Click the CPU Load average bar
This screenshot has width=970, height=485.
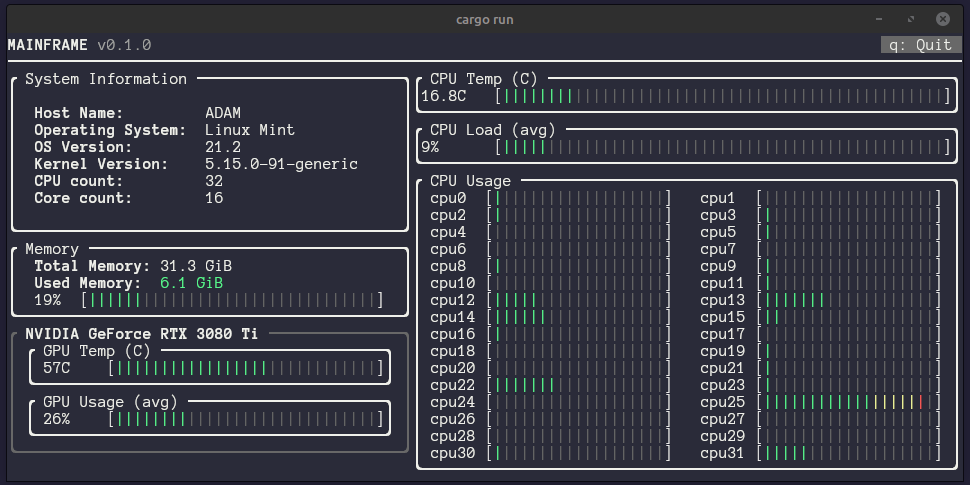click(723, 147)
